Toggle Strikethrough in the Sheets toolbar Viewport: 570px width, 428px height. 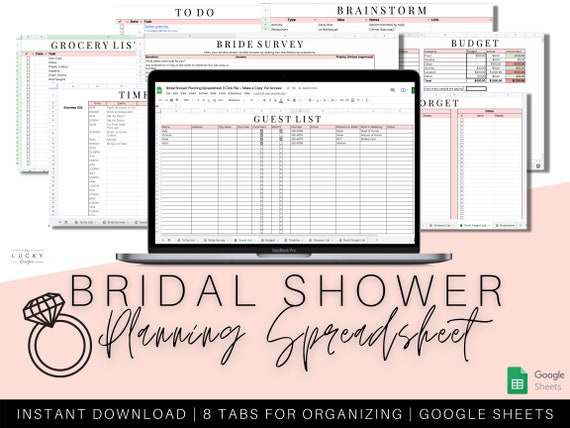click(275, 100)
